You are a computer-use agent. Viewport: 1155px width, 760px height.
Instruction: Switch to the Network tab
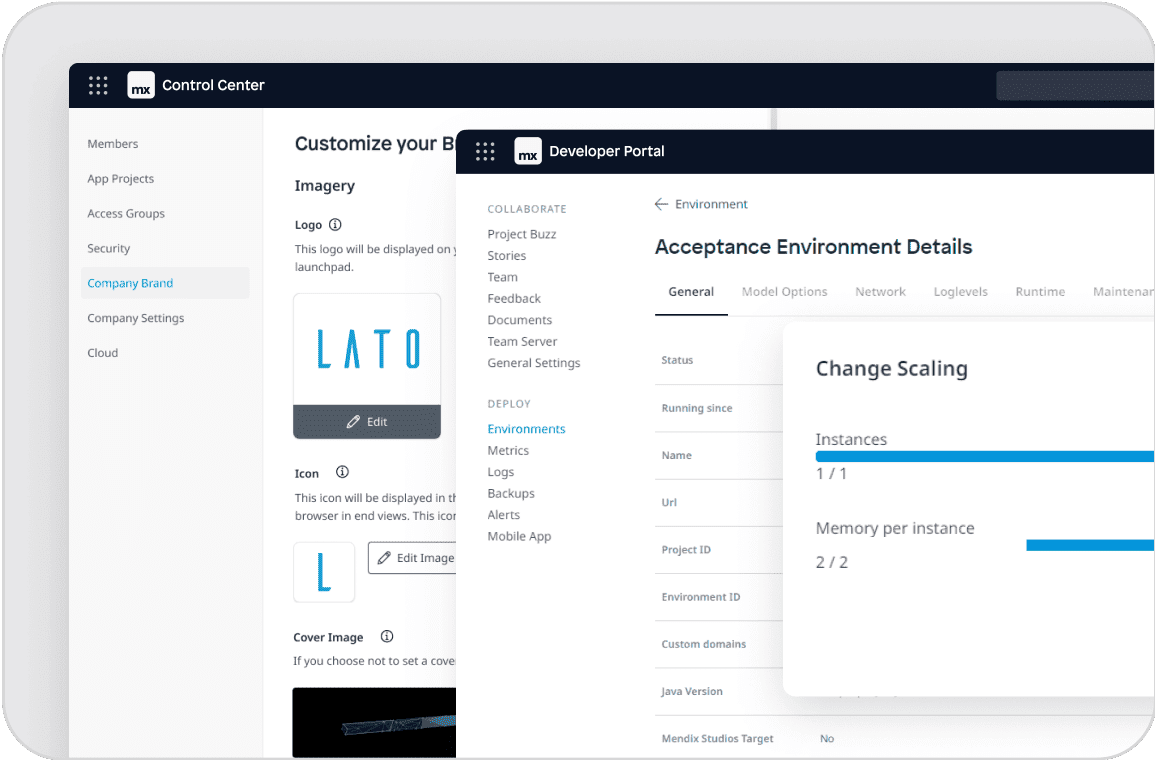click(880, 292)
